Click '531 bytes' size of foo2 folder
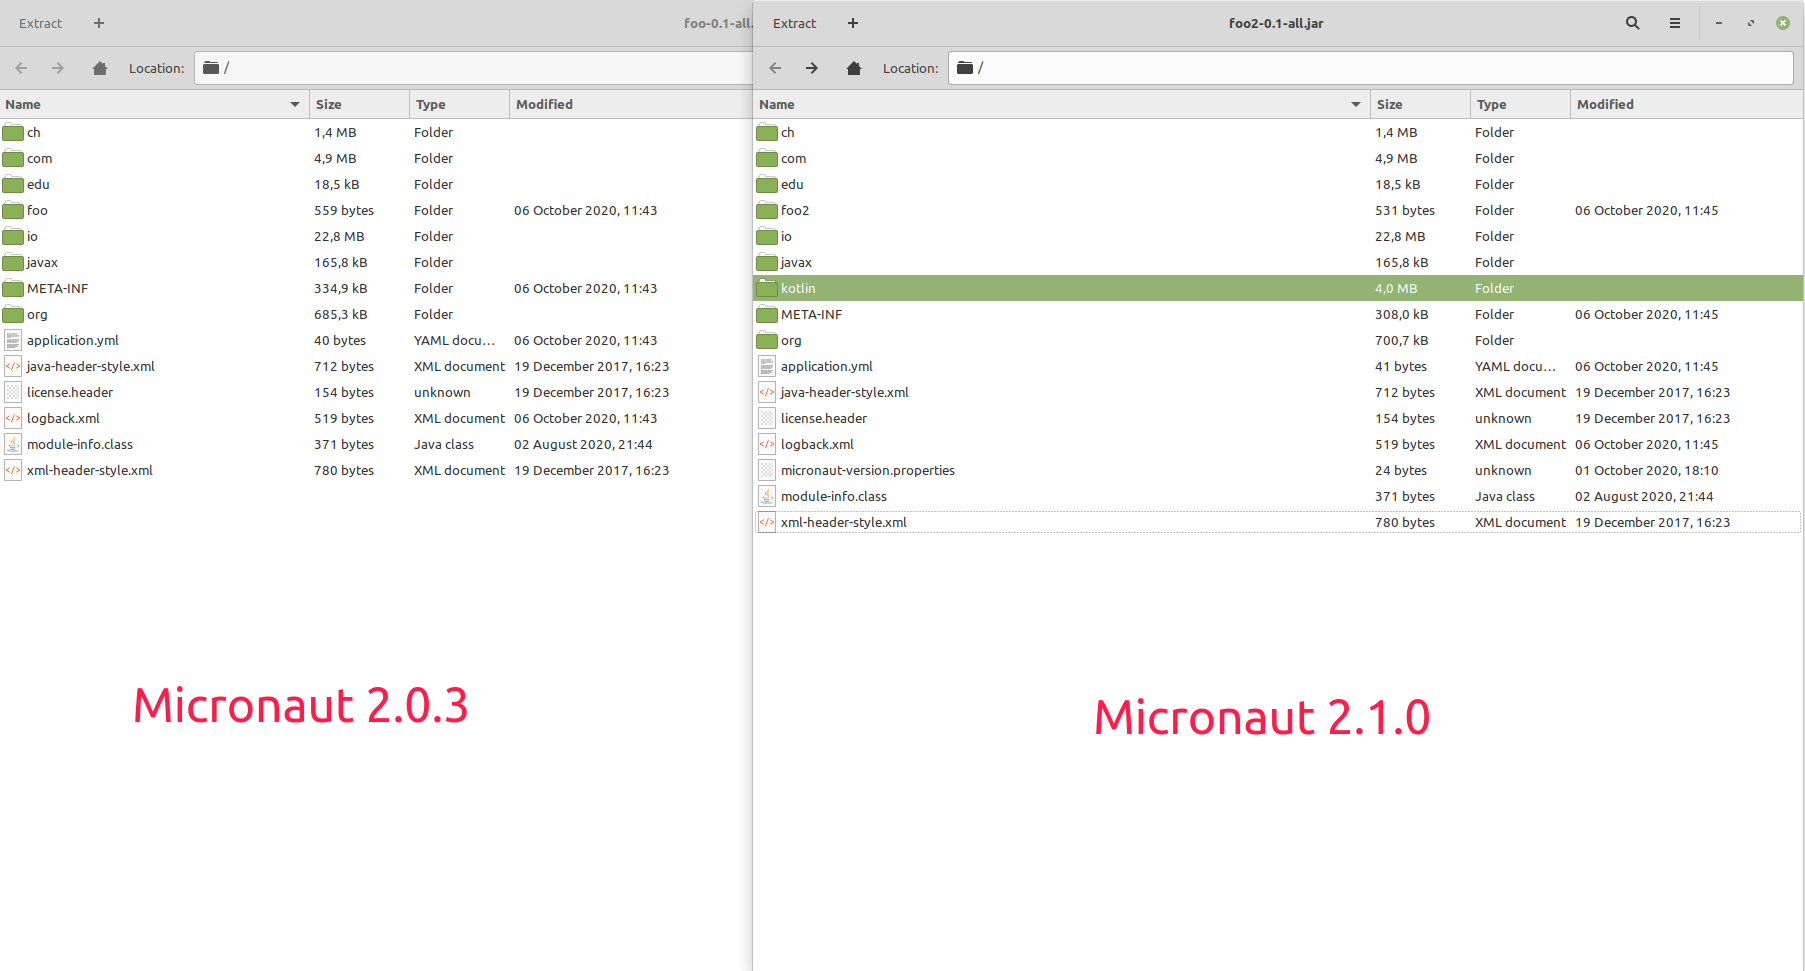 (1405, 210)
